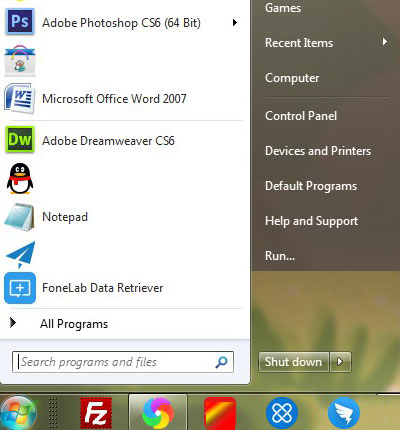Open the shutdown options arrow

coord(340,362)
